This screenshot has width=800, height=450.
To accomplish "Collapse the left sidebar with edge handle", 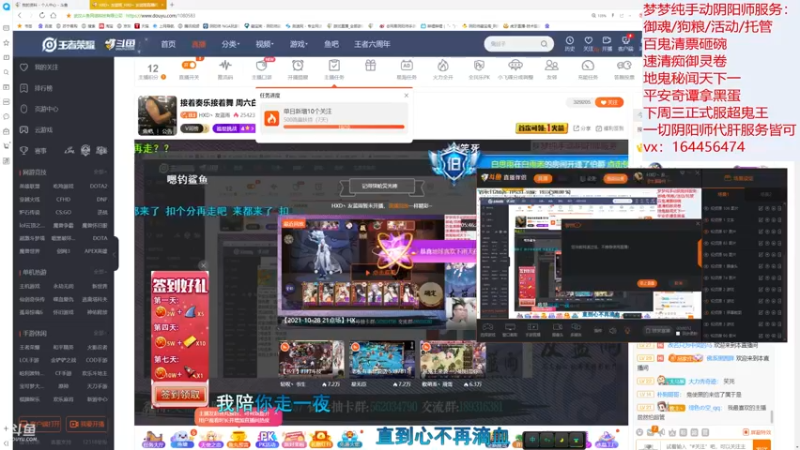I will click(116, 253).
